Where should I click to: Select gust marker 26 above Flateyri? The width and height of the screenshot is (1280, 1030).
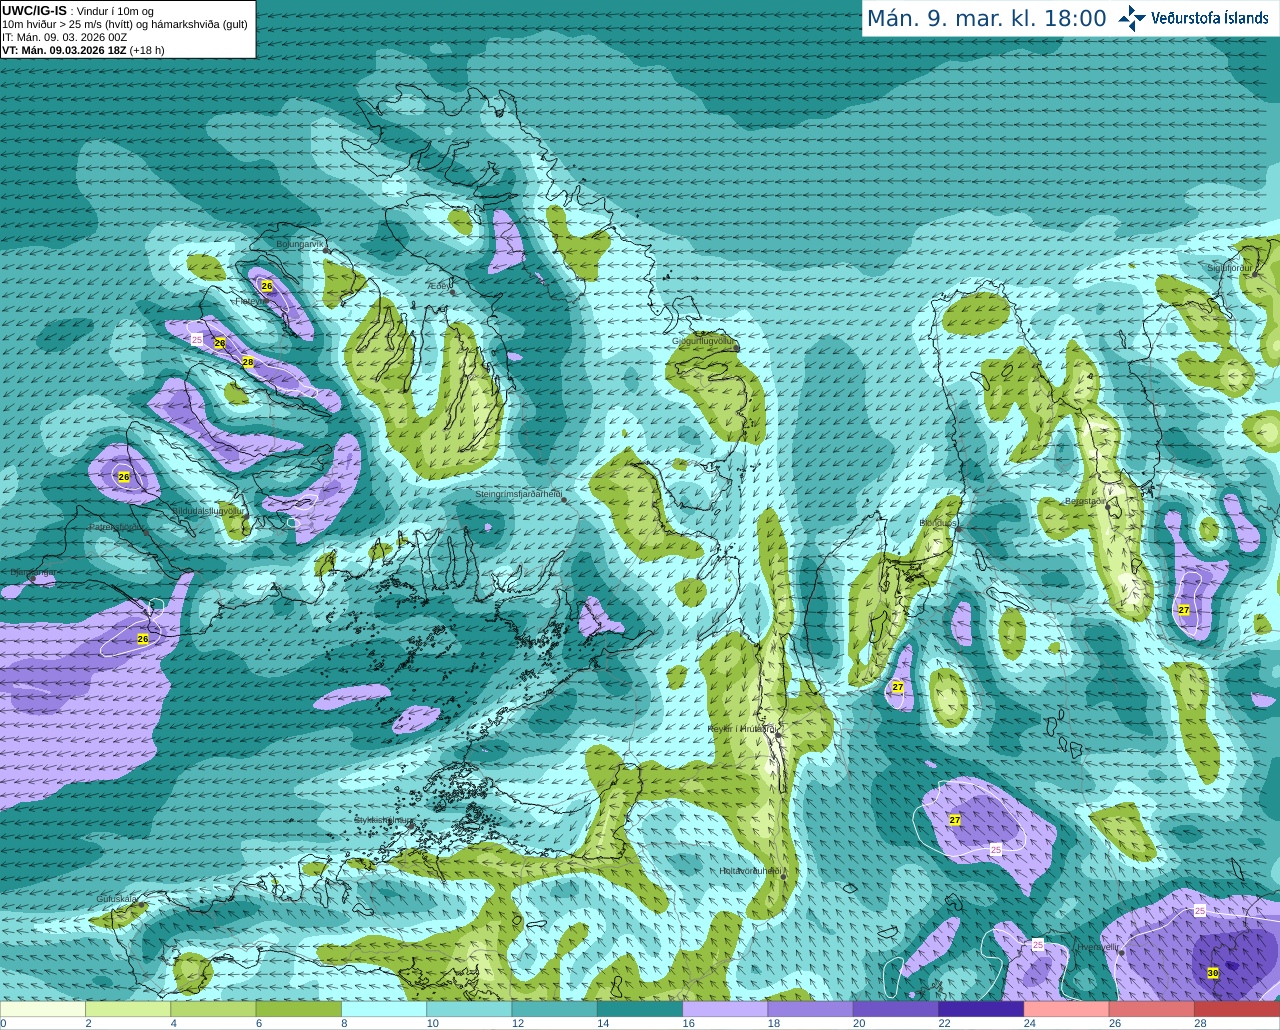tap(267, 286)
